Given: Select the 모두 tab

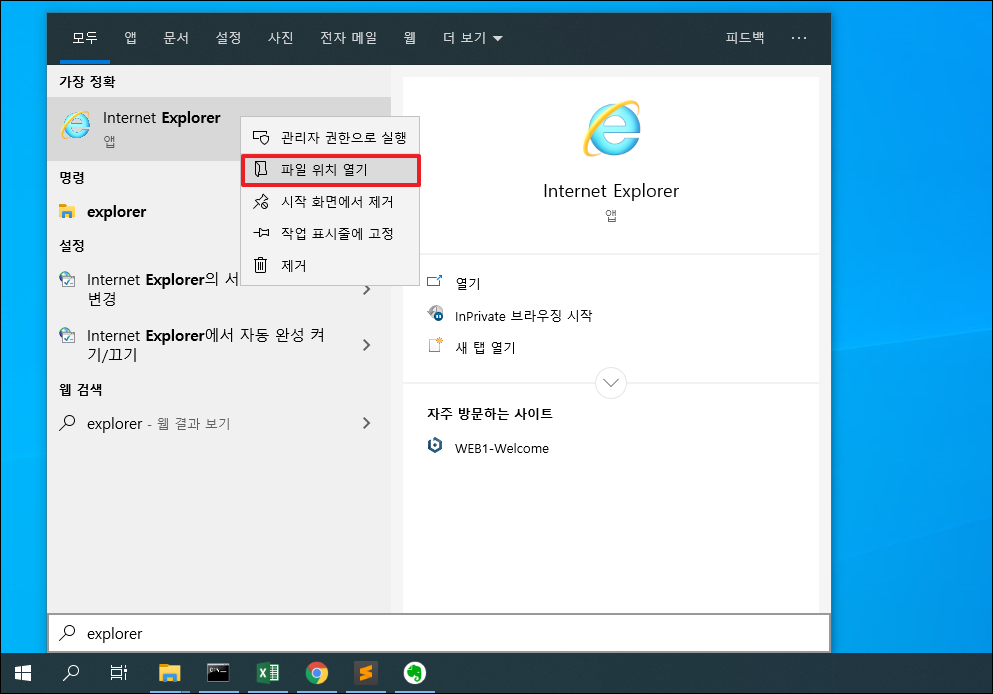Looking at the screenshot, I should (85, 38).
